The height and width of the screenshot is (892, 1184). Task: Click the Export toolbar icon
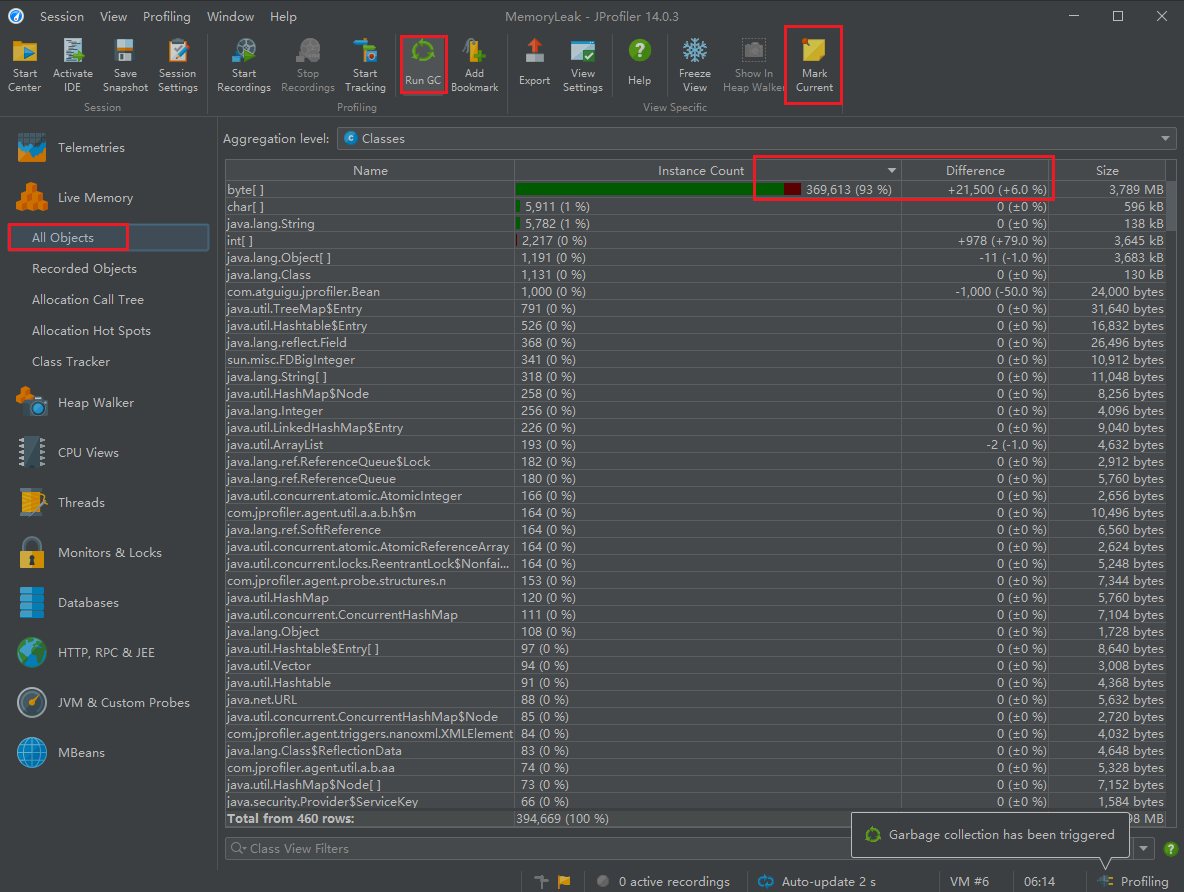point(534,63)
